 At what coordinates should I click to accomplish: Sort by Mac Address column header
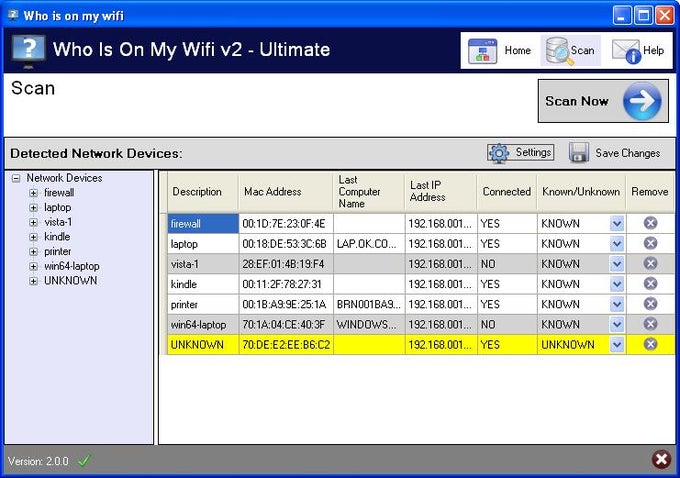tap(272, 192)
